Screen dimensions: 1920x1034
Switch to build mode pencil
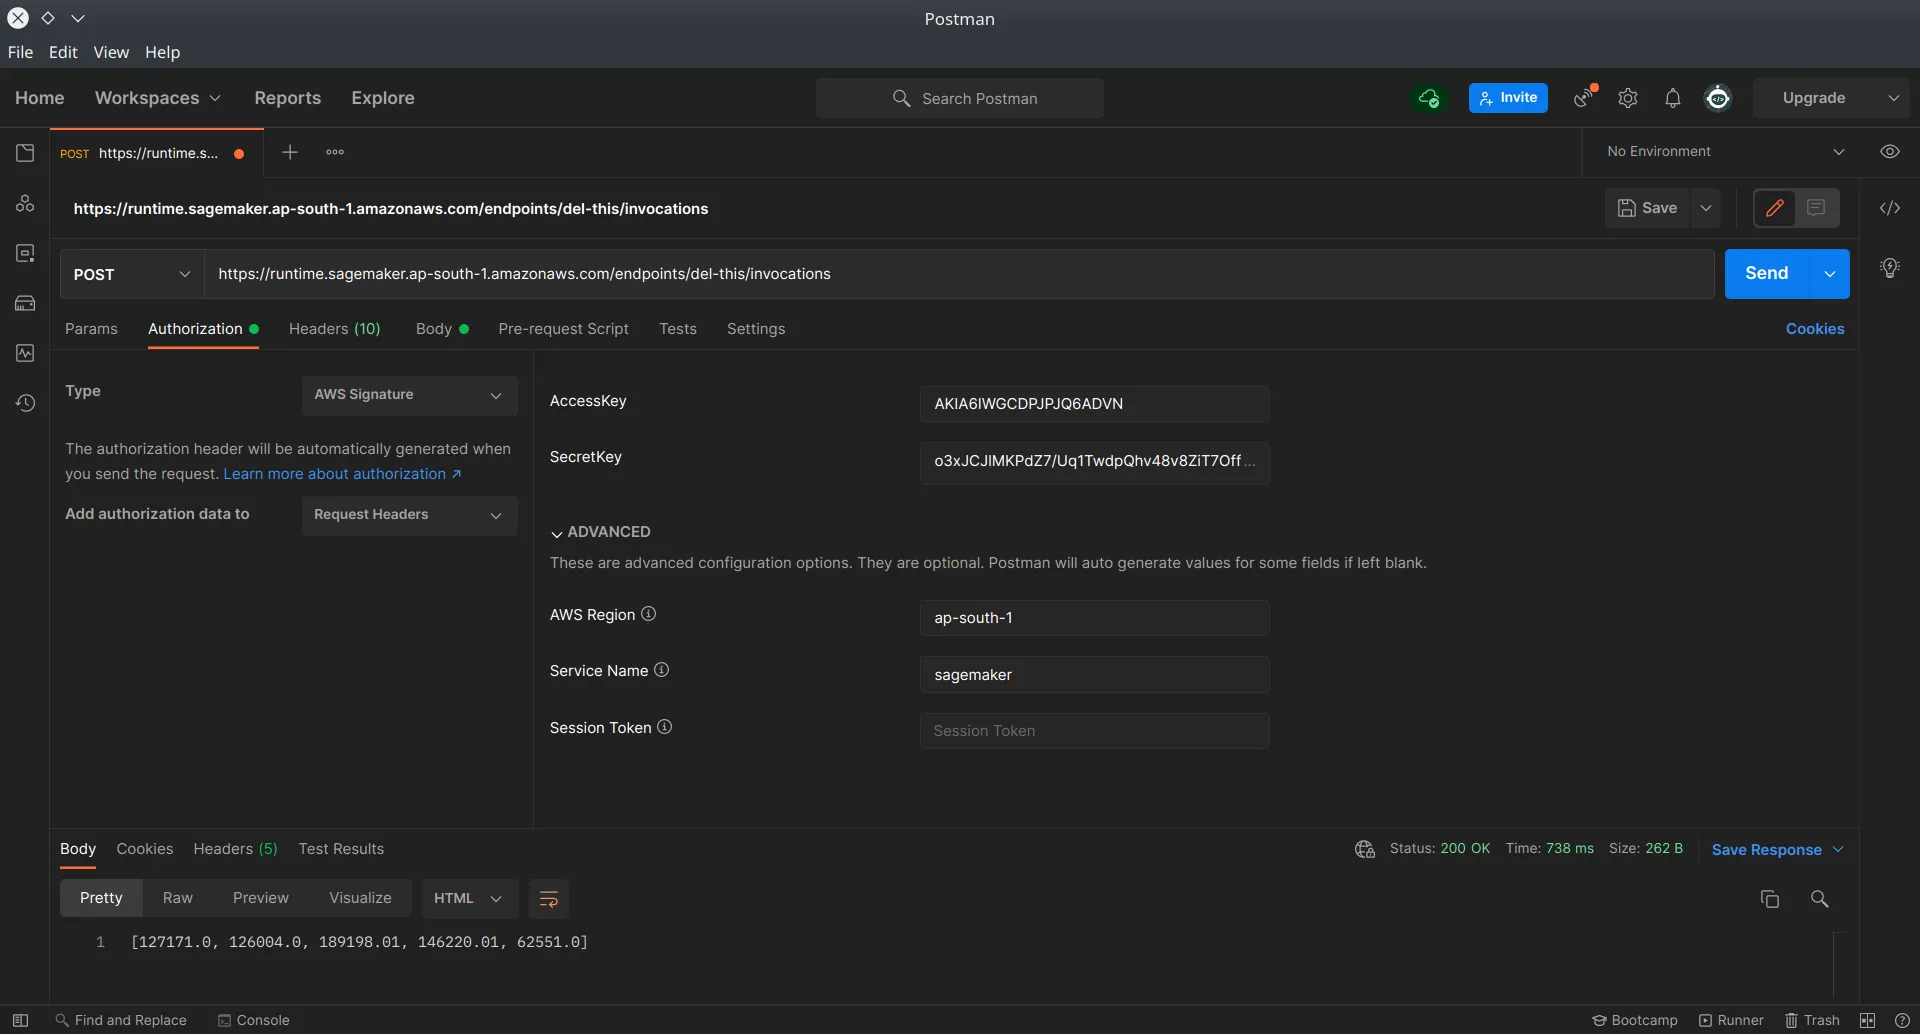click(x=1775, y=208)
